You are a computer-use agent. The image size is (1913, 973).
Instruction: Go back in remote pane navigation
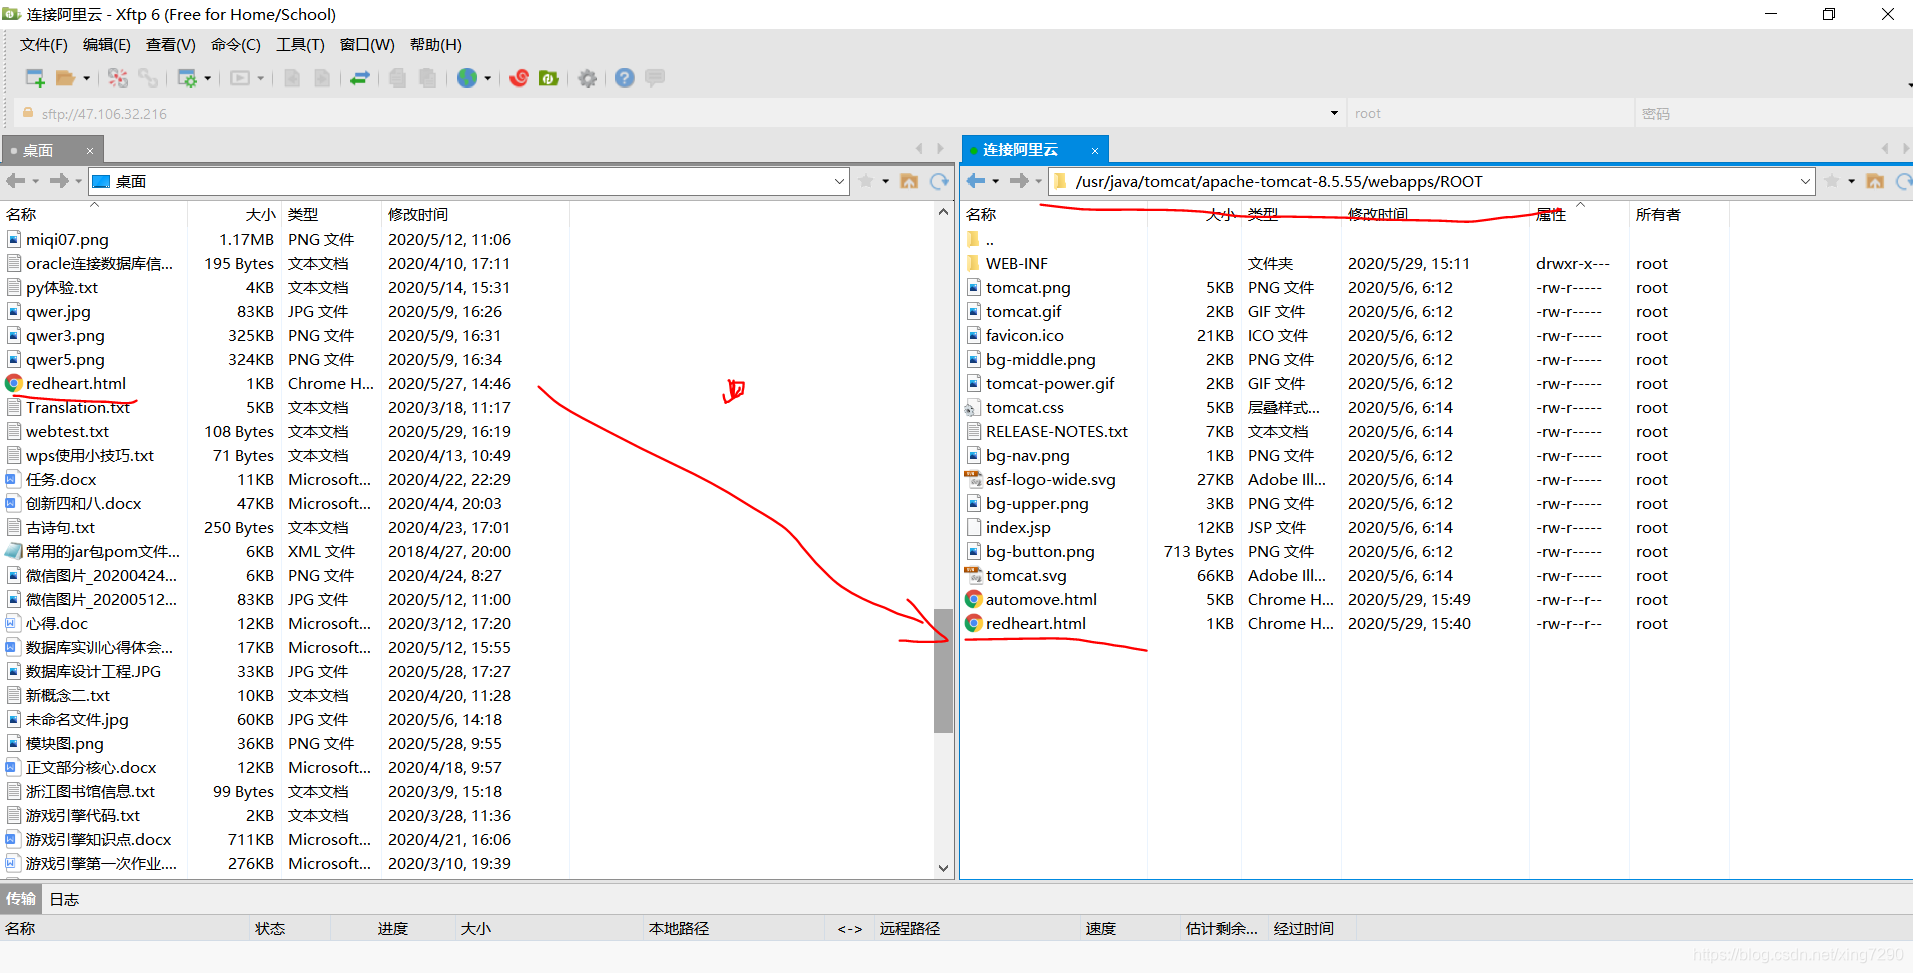976,181
